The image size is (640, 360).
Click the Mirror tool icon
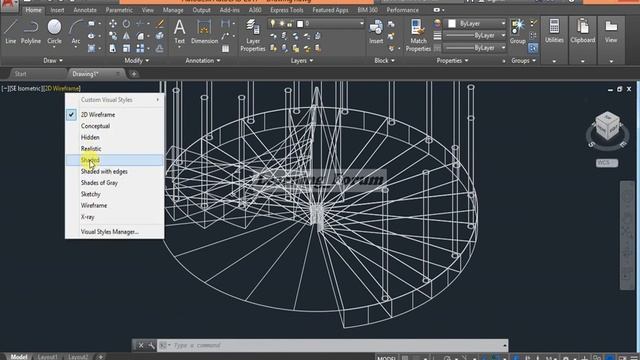click(127, 36)
